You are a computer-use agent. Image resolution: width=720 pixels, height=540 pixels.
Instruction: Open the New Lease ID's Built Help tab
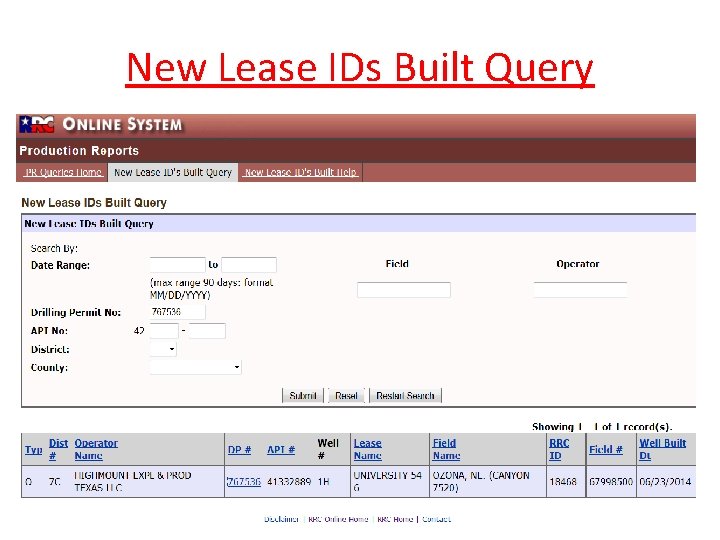[x=301, y=173]
